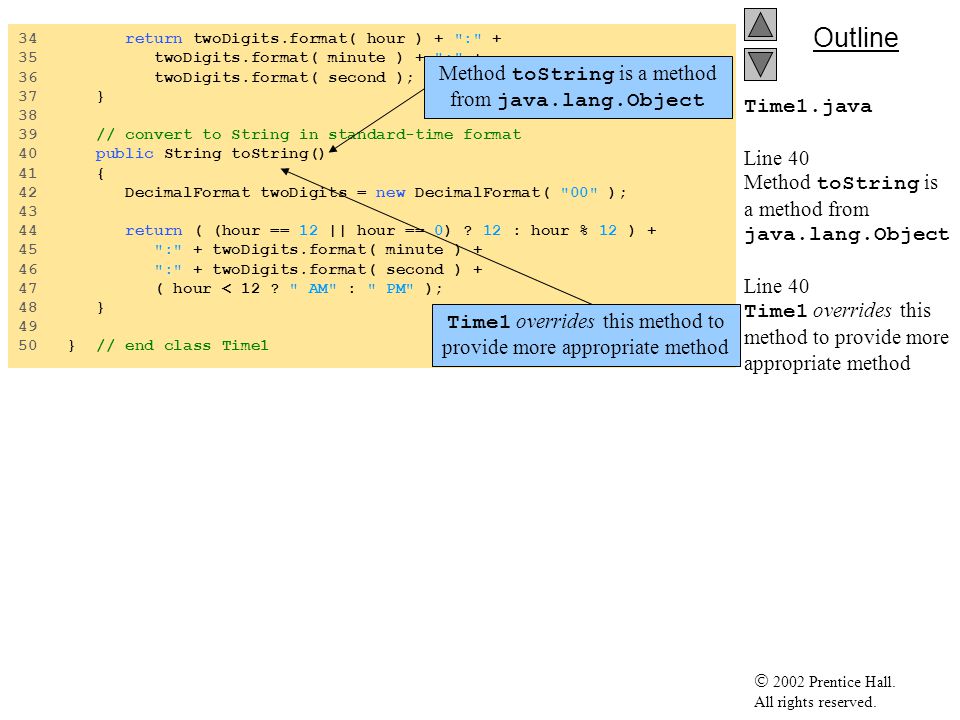This screenshot has height=720, width=960.
Task: Click first 'Line 40' note in sidebar
Action: (776, 159)
